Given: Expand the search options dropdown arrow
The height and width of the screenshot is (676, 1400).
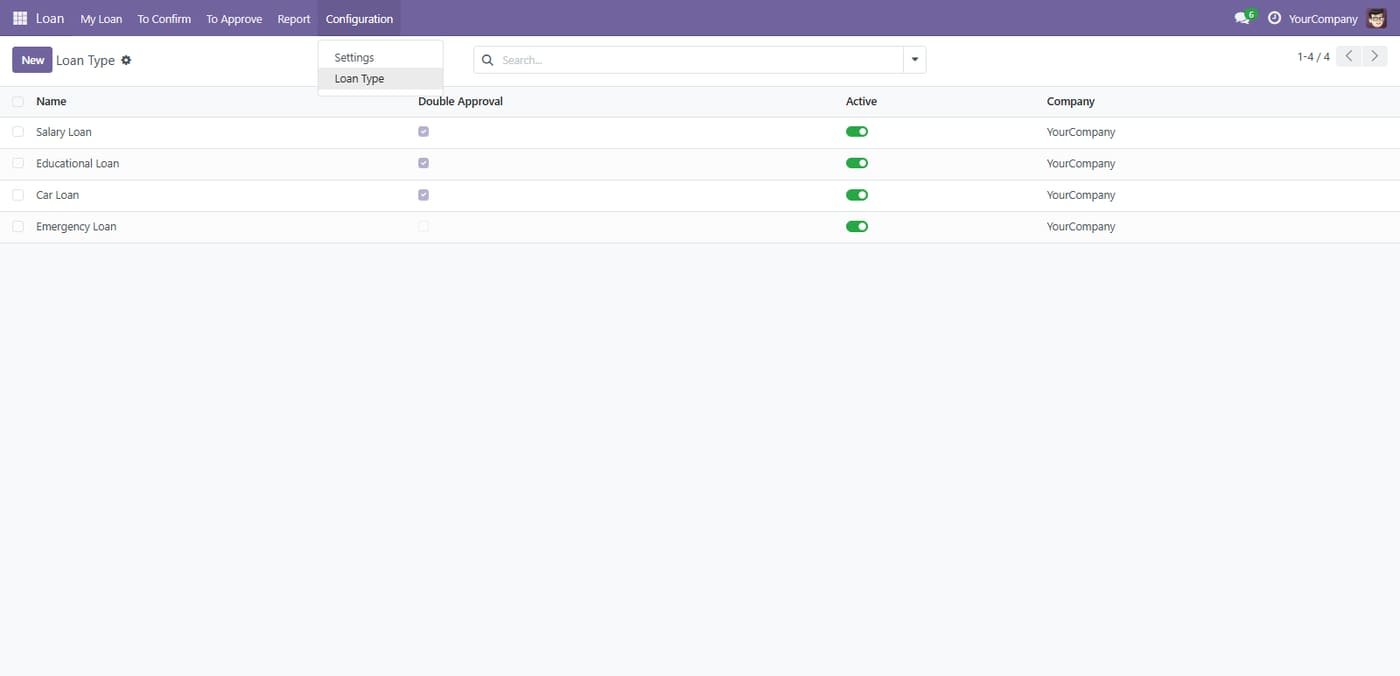Looking at the screenshot, I should pos(915,60).
